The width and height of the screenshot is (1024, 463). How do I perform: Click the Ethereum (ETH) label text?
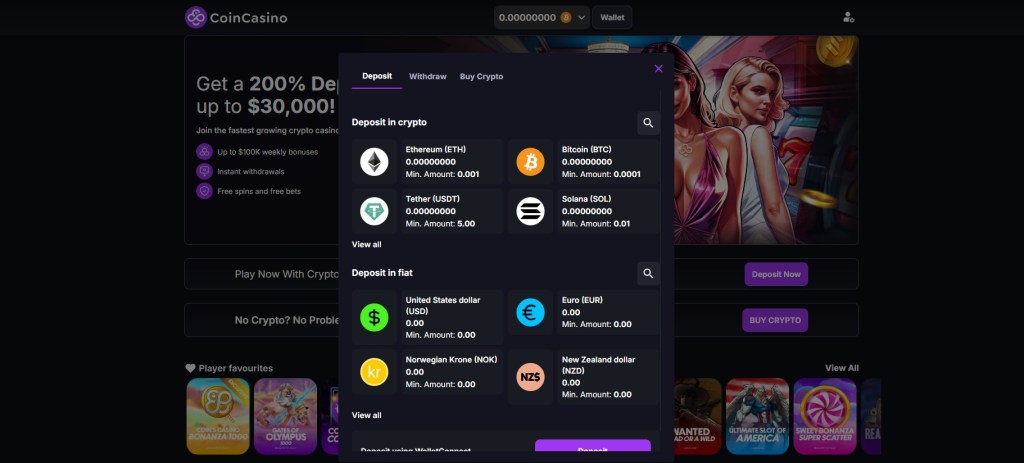click(436, 150)
